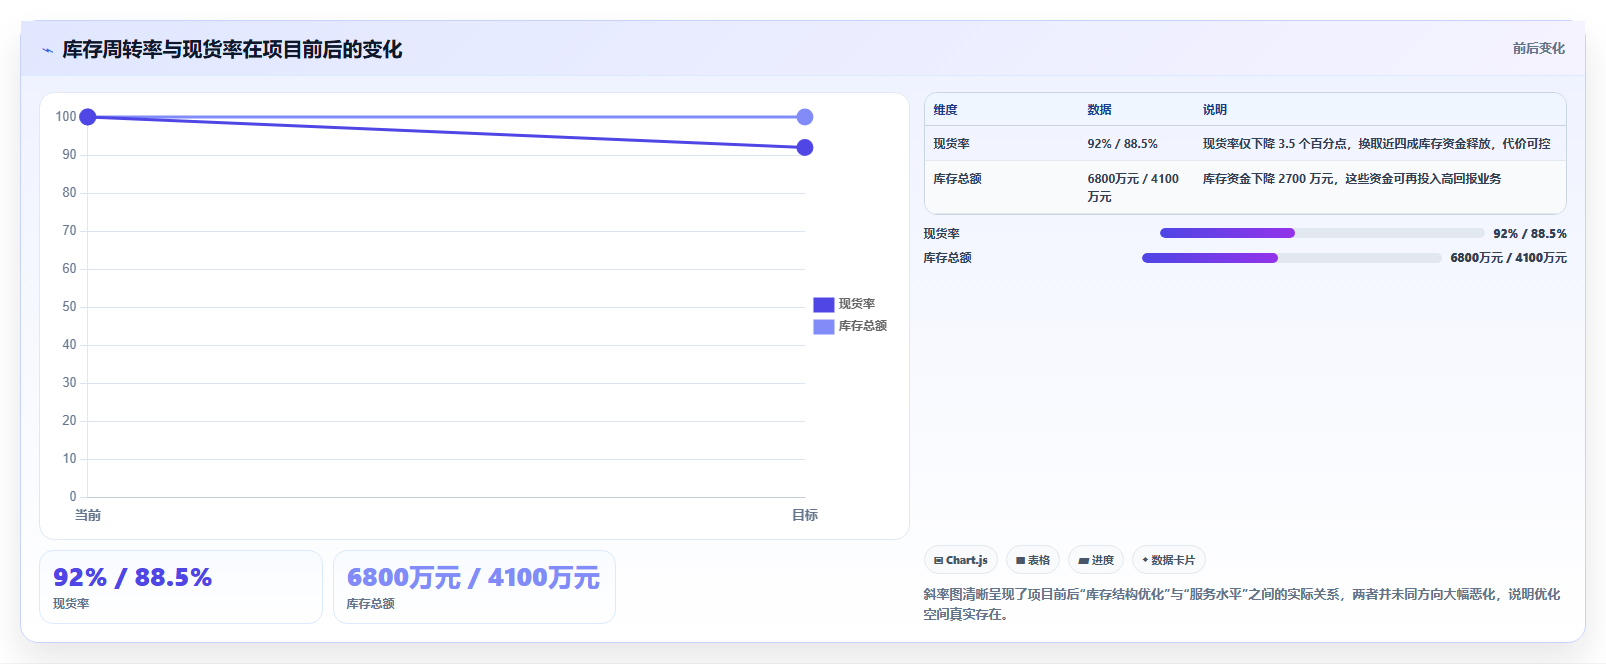
Task: Click the 库存资金下降 2700 万元 description
Action: (1351, 179)
